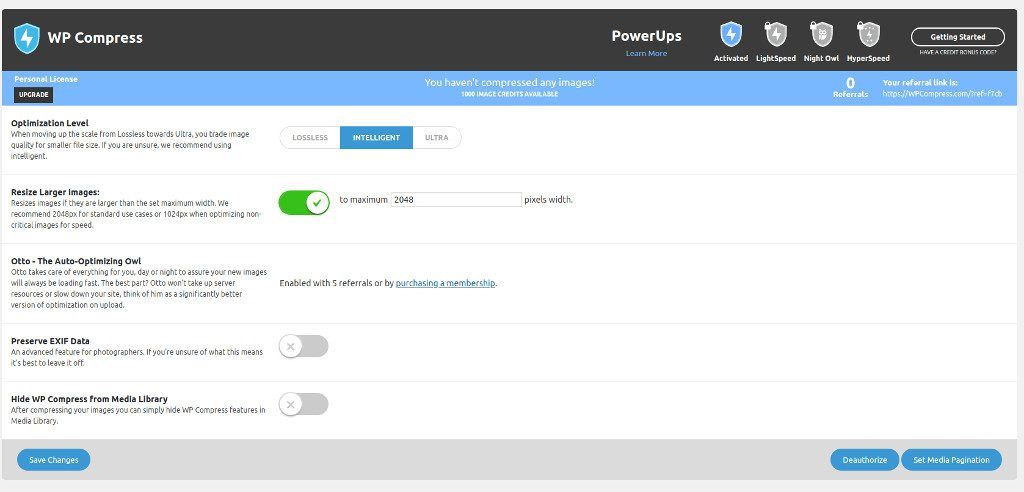Select the Activated PowerUp shield icon
1024x492 pixels.
[x=731, y=34]
